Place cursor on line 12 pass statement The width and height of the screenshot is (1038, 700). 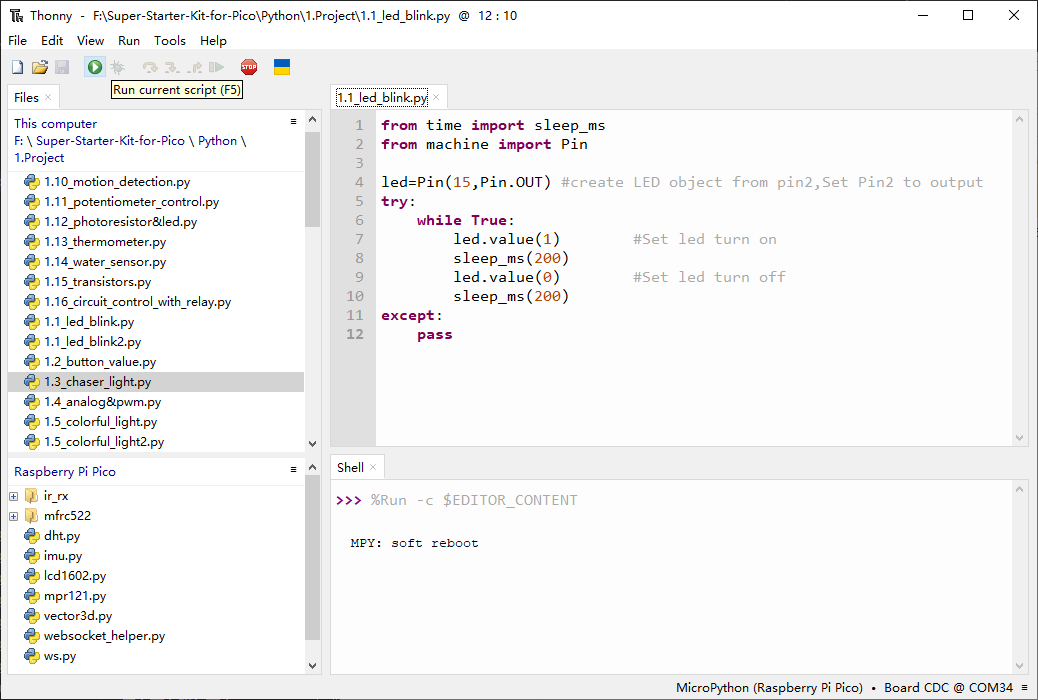coord(435,334)
